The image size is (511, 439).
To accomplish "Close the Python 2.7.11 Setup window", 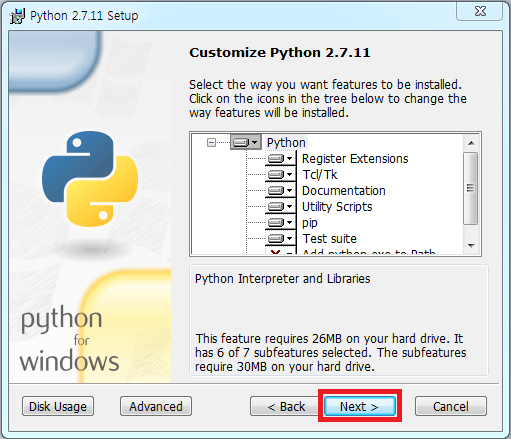I will tap(479, 11).
